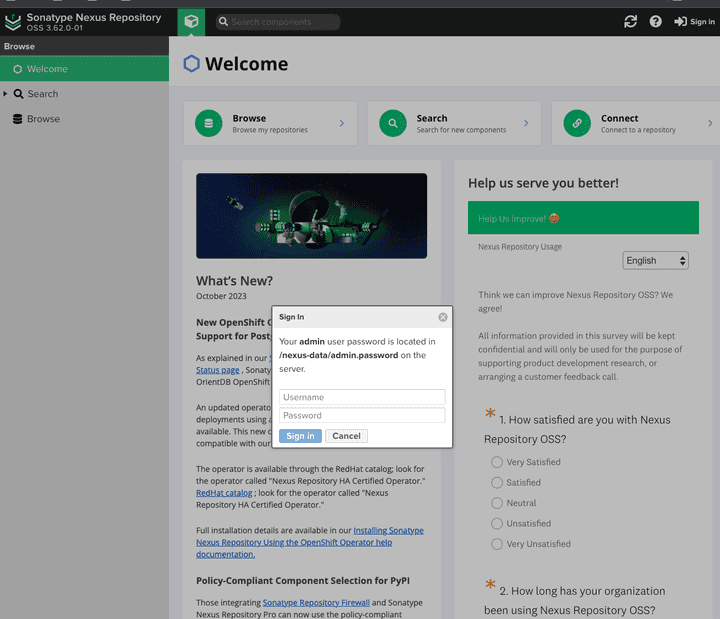
Task: Click the refresh icon in top bar
Action: pyautogui.click(x=630, y=22)
